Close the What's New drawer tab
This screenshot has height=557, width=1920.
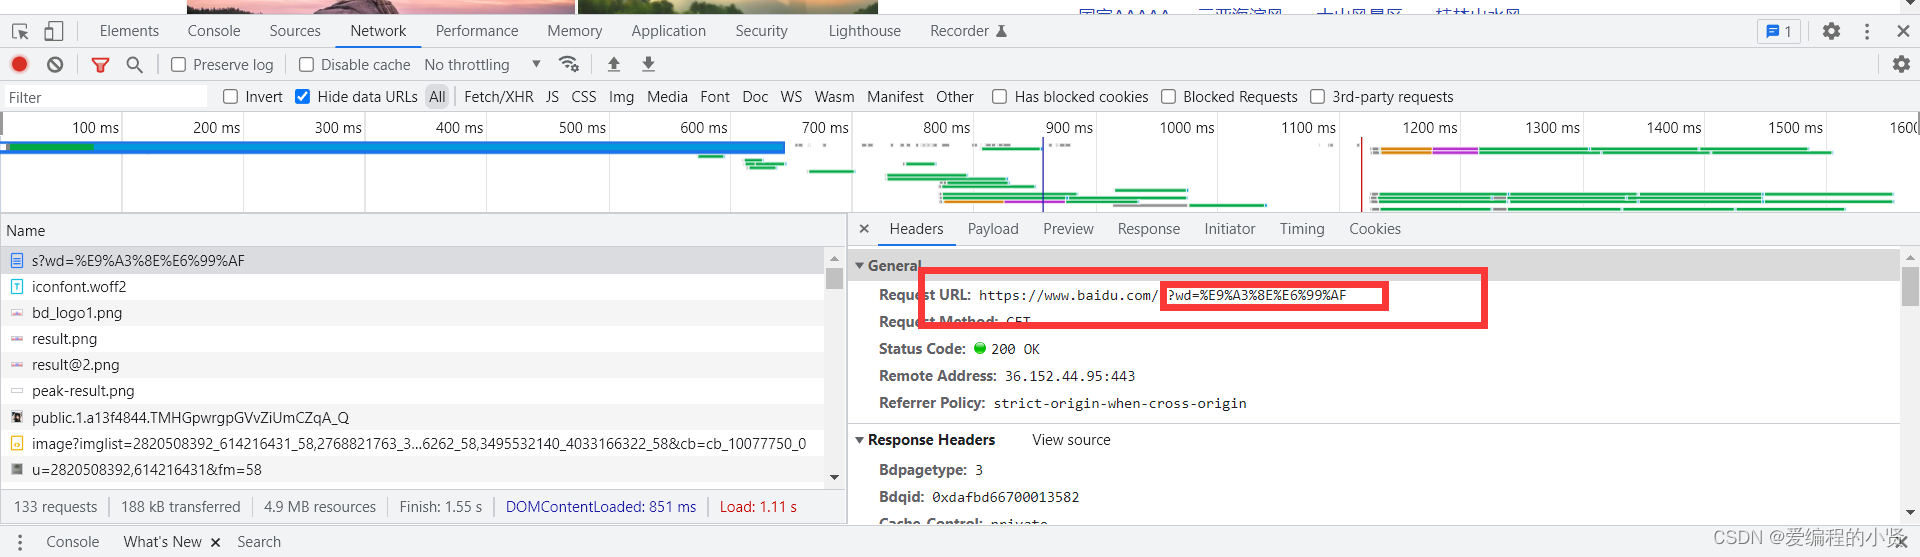214,542
